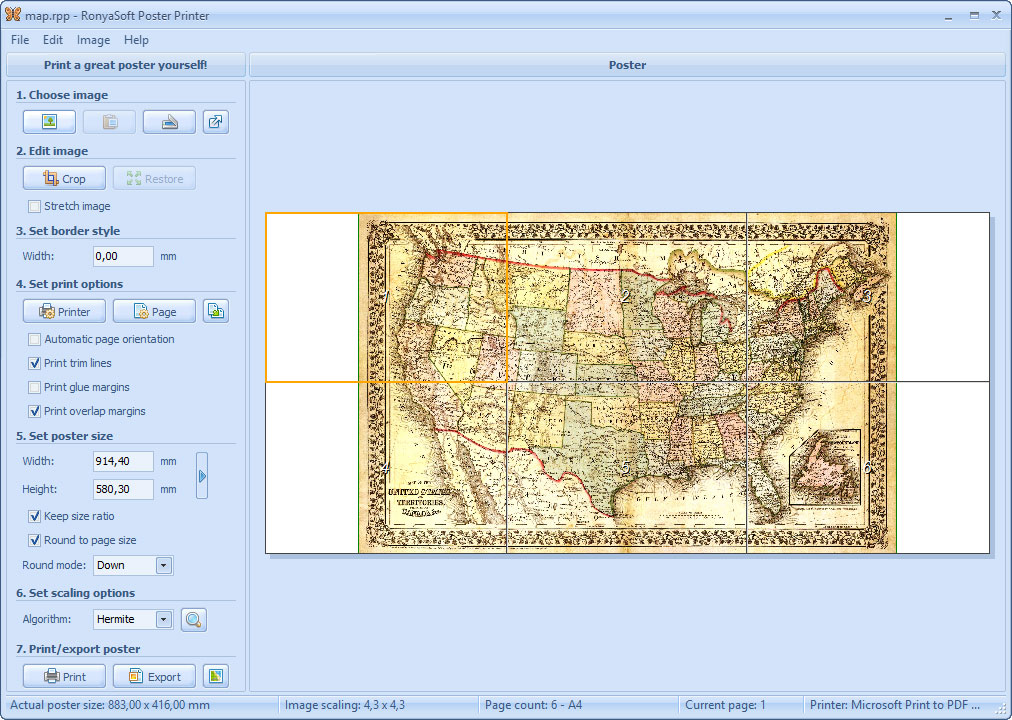Open the Image menu
1012x720 pixels.
click(x=93, y=40)
